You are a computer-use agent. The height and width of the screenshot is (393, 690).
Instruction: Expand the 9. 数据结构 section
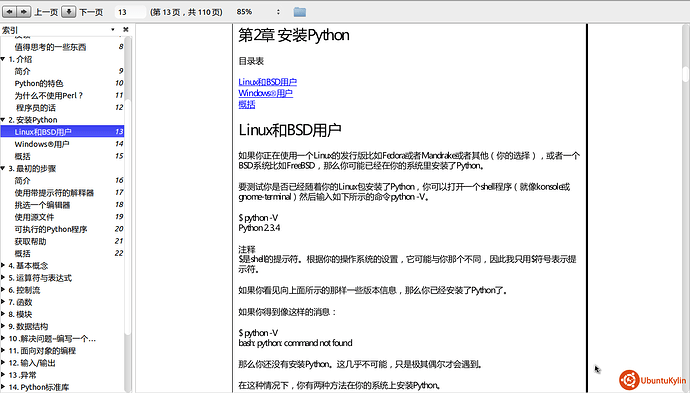click(3, 326)
